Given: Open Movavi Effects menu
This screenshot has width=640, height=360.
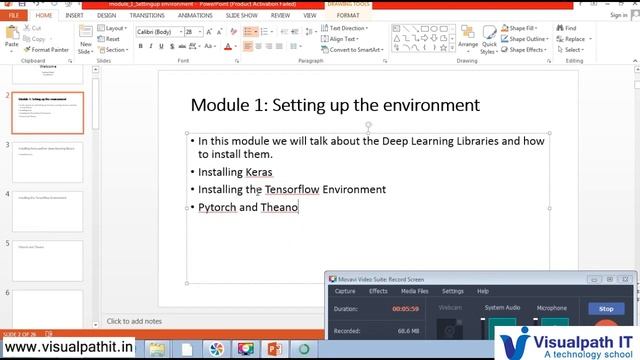Looking at the screenshot, I should coord(378,291).
